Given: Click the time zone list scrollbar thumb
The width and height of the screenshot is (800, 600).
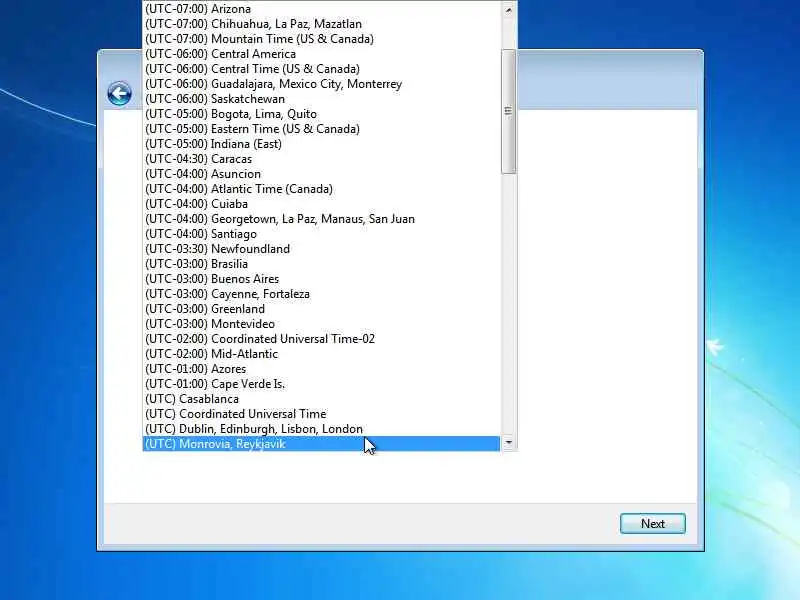Looking at the screenshot, I should click(x=508, y=111).
